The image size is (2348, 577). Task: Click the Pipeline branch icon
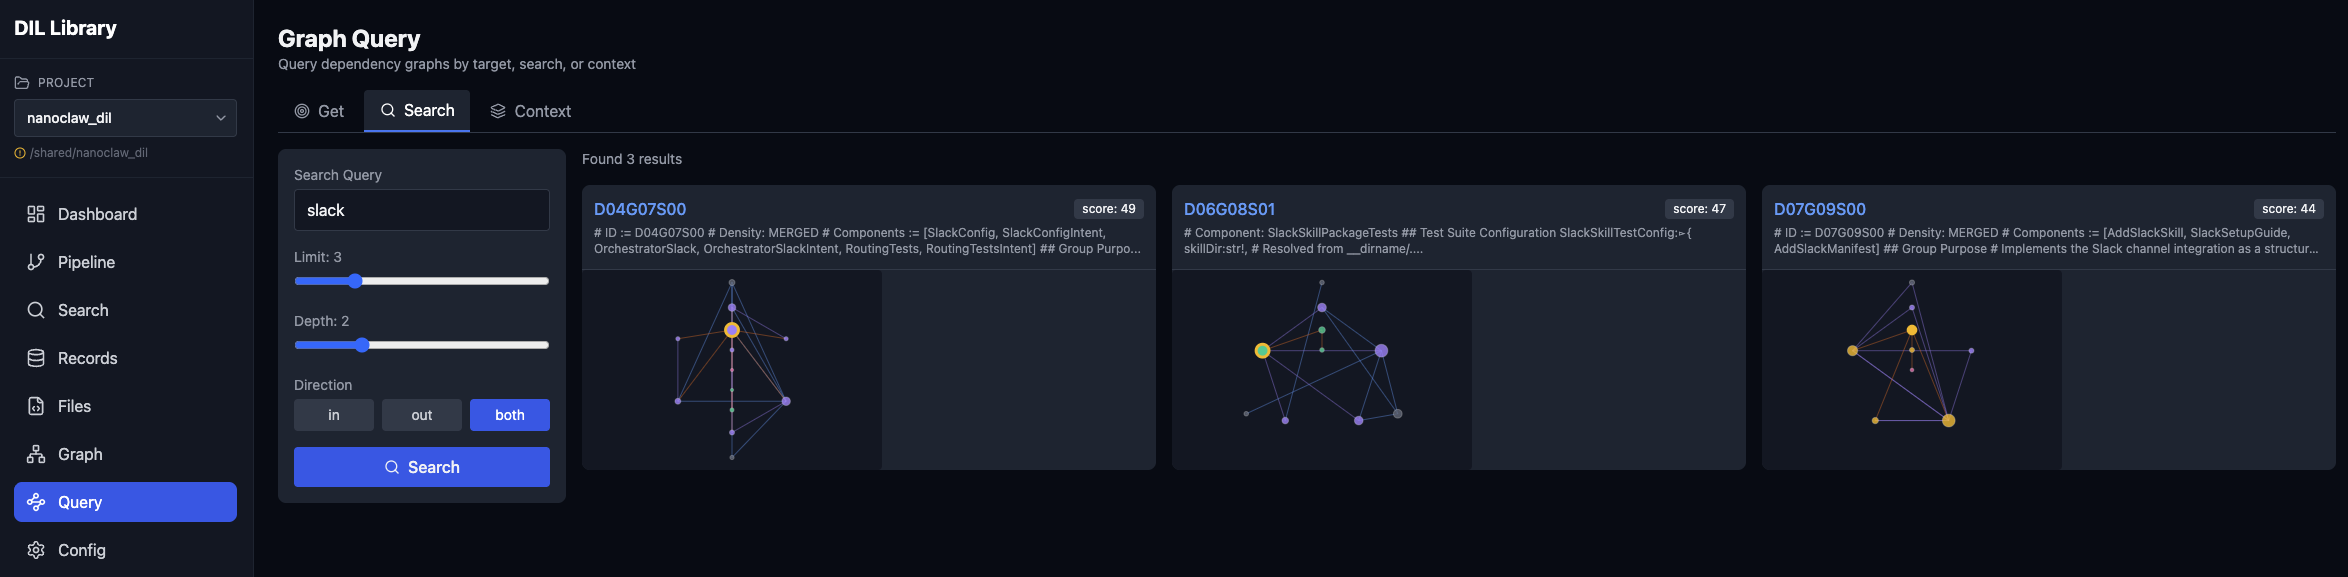coord(36,262)
